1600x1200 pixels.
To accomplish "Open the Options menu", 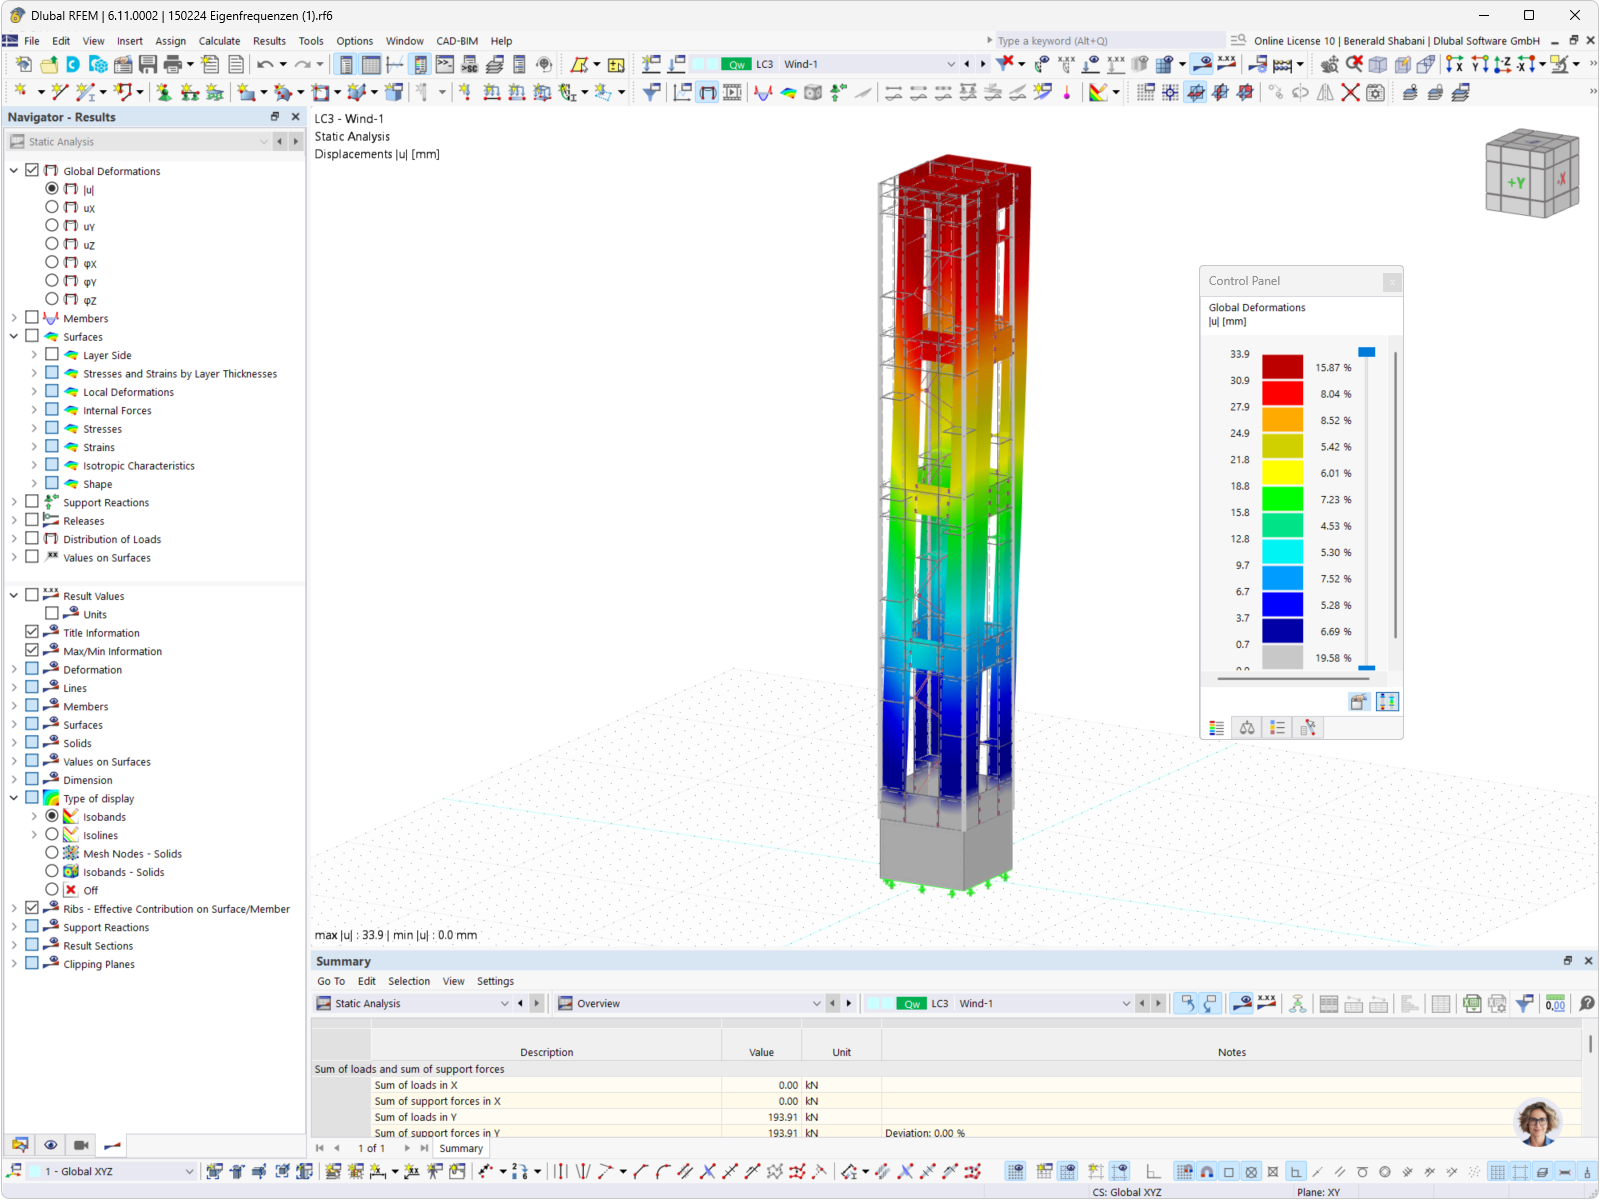I will pyautogui.click(x=354, y=41).
